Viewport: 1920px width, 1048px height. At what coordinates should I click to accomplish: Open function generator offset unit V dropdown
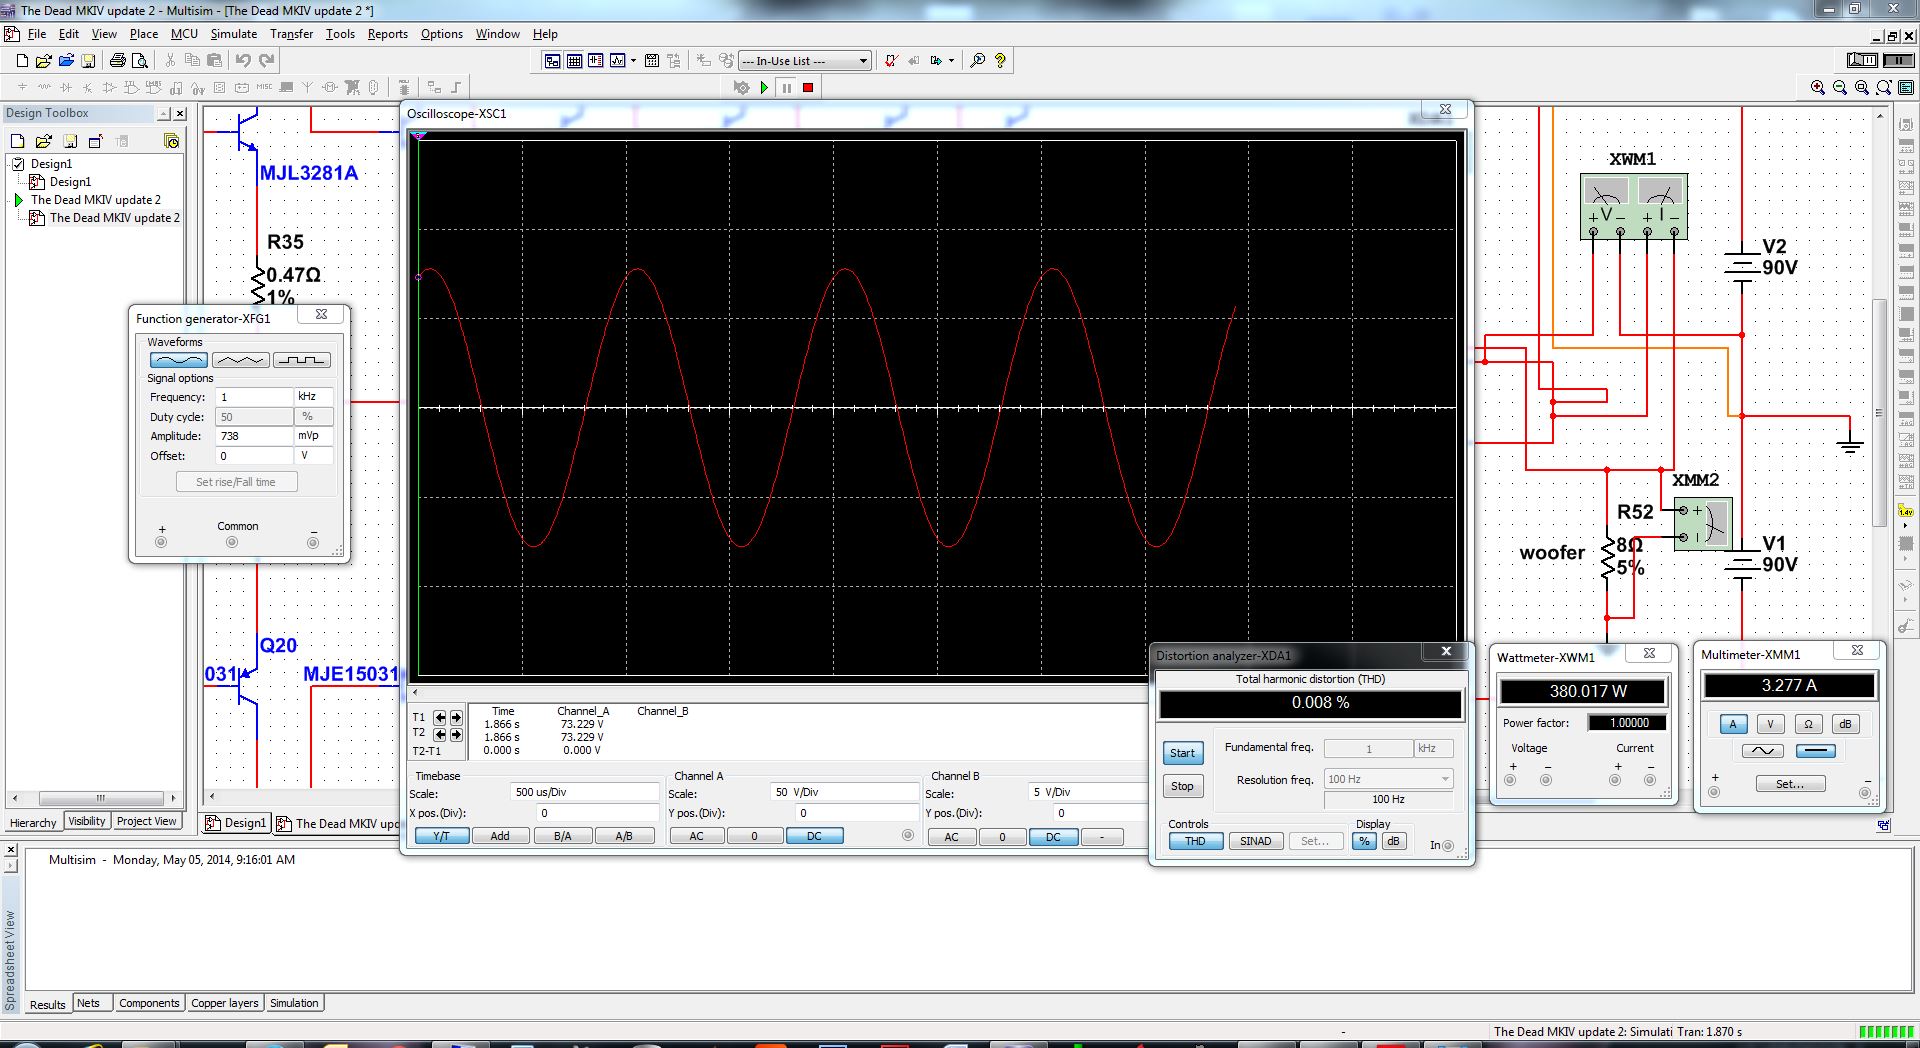[x=313, y=456]
